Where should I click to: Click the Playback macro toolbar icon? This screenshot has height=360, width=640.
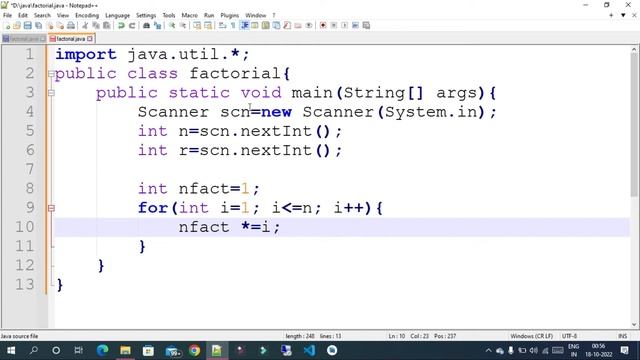[344, 25]
